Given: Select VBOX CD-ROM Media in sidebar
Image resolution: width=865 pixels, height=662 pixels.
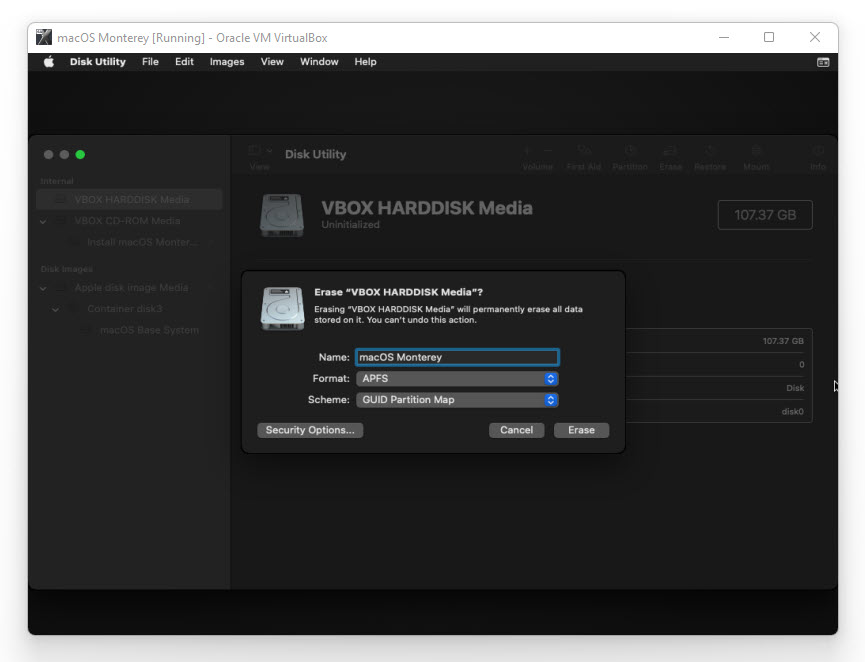Looking at the screenshot, I should click(127, 221).
